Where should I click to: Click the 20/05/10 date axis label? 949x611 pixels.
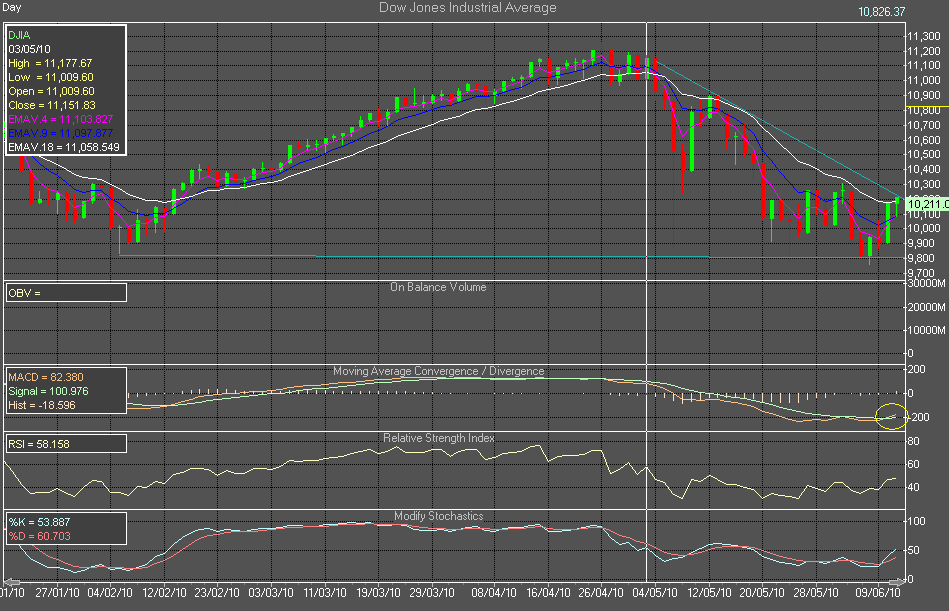click(x=762, y=593)
